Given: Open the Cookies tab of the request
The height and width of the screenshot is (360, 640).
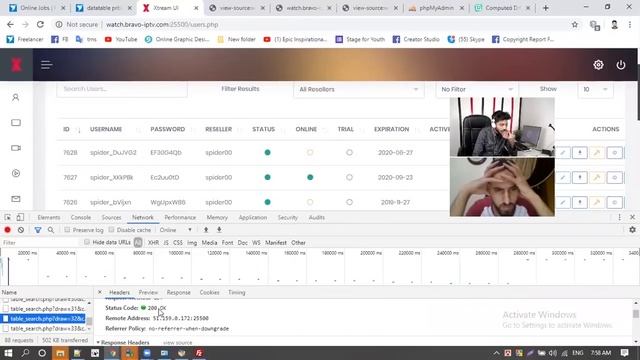Looking at the screenshot, I should (x=209, y=292).
